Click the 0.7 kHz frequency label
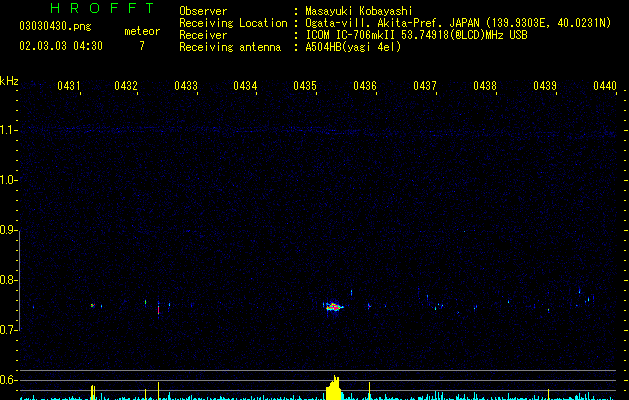Viewport: 629px width, 400px height. [x=9, y=330]
